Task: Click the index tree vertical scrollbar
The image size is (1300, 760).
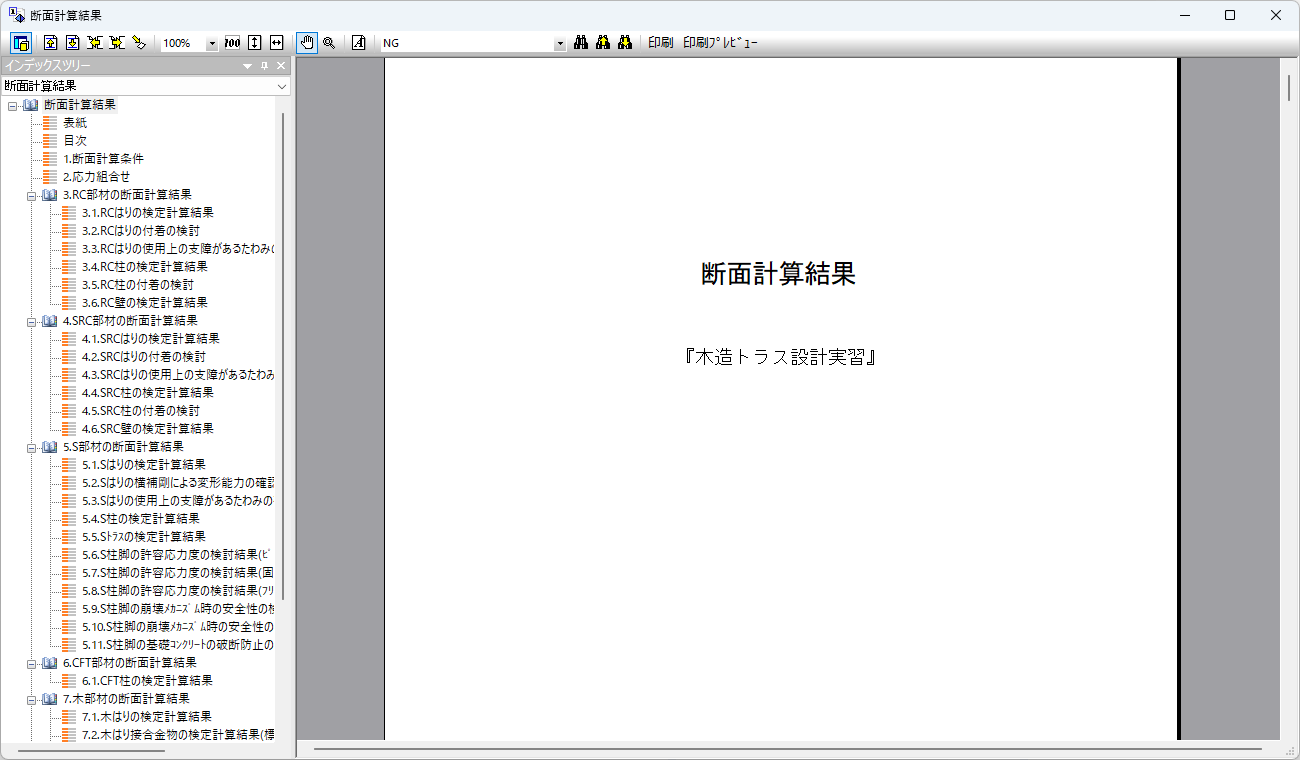Action: click(x=284, y=355)
